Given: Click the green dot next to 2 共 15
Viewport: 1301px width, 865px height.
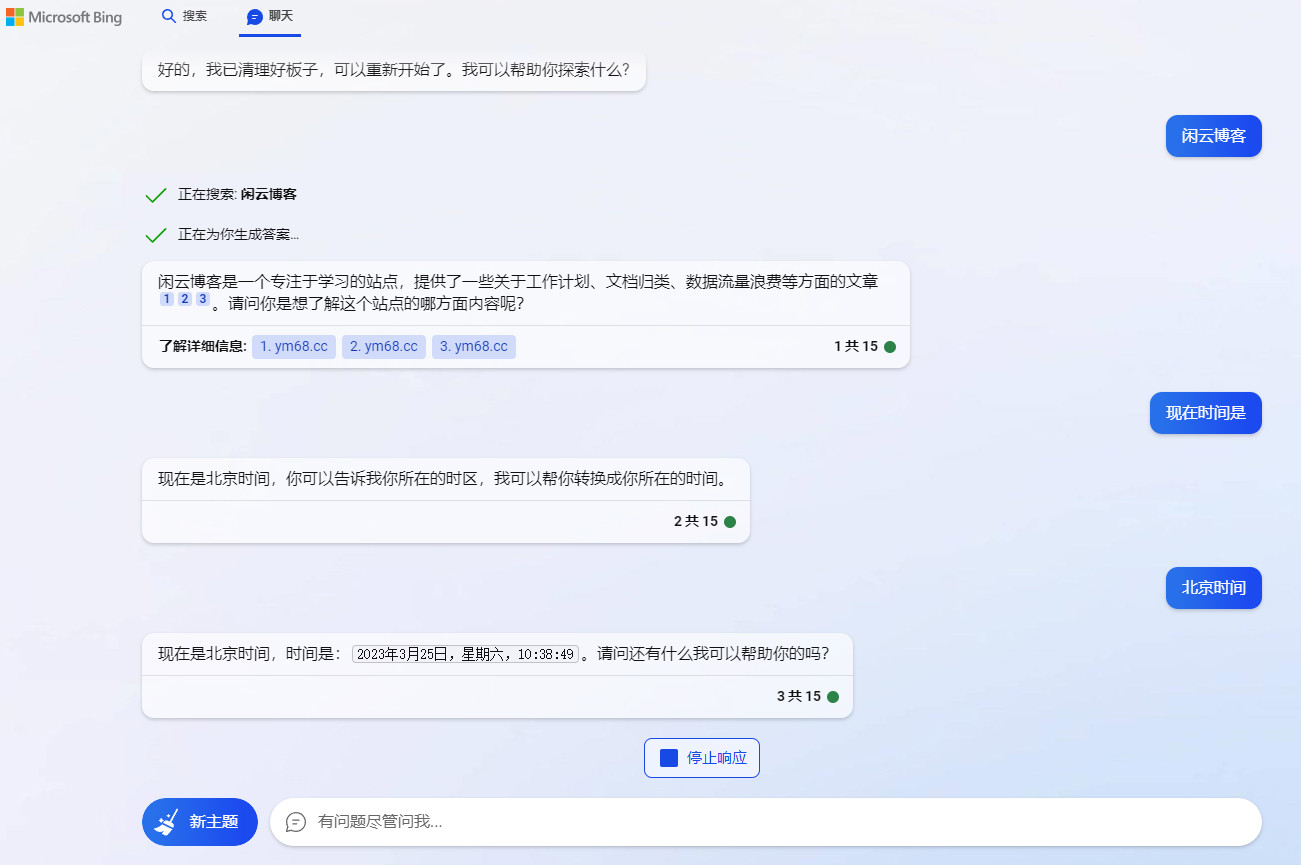Looking at the screenshot, I should pyautogui.click(x=730, y=522).
